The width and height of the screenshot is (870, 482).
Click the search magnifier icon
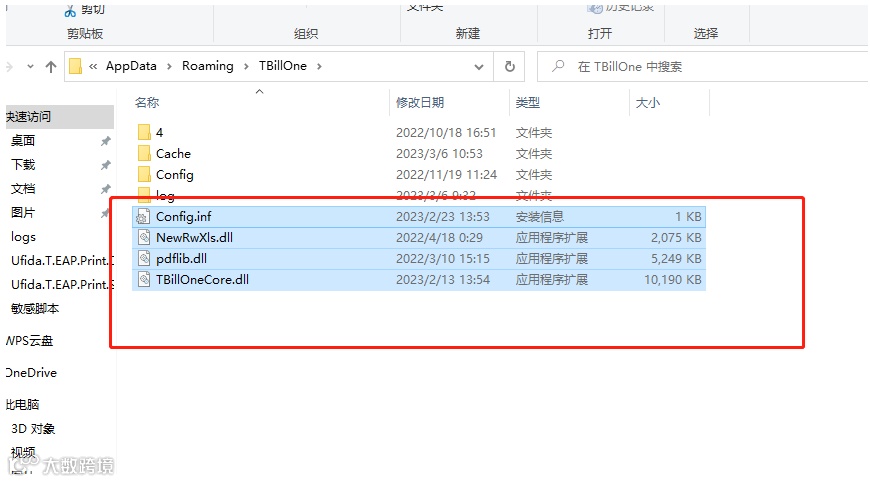pos(558,67)
